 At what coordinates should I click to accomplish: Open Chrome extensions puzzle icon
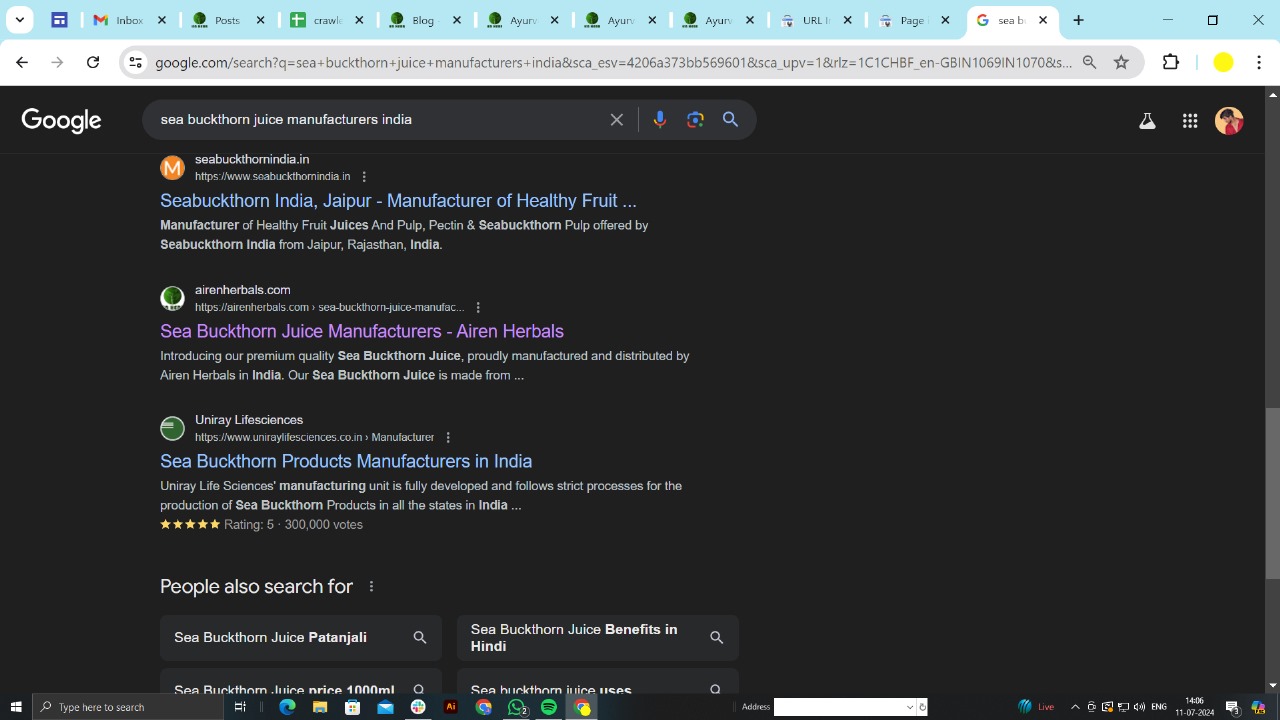pos(1171,62)
